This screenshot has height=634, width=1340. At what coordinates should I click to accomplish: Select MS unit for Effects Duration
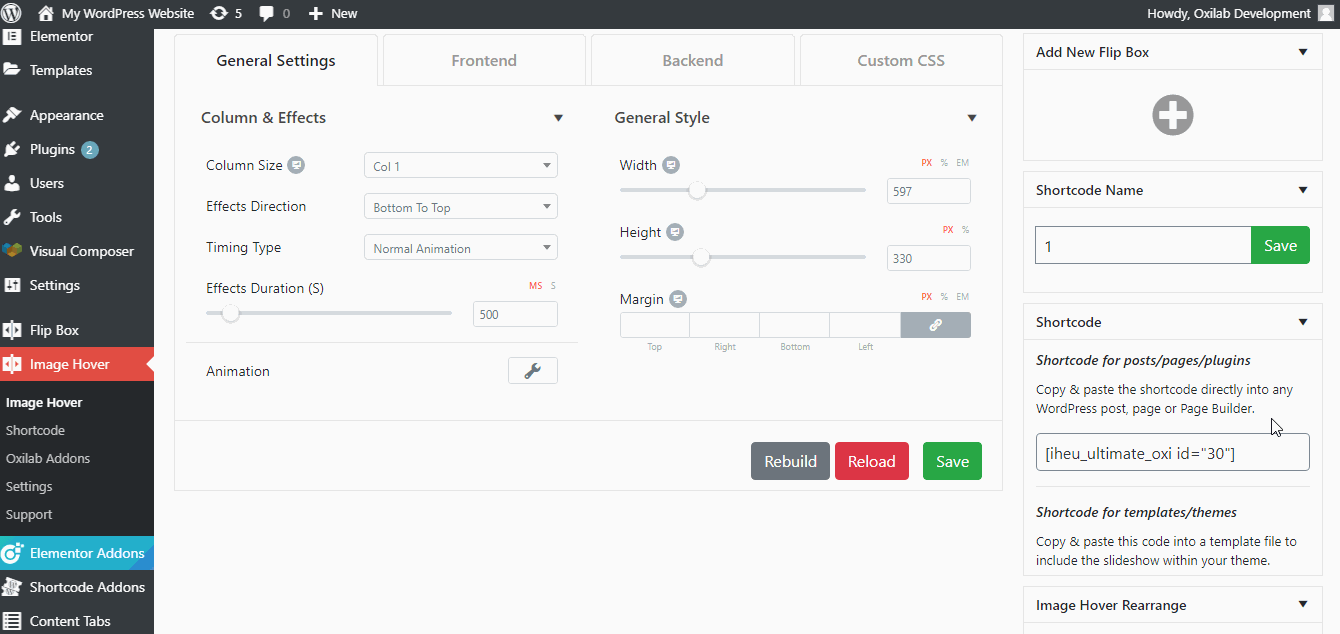[536, 286]
